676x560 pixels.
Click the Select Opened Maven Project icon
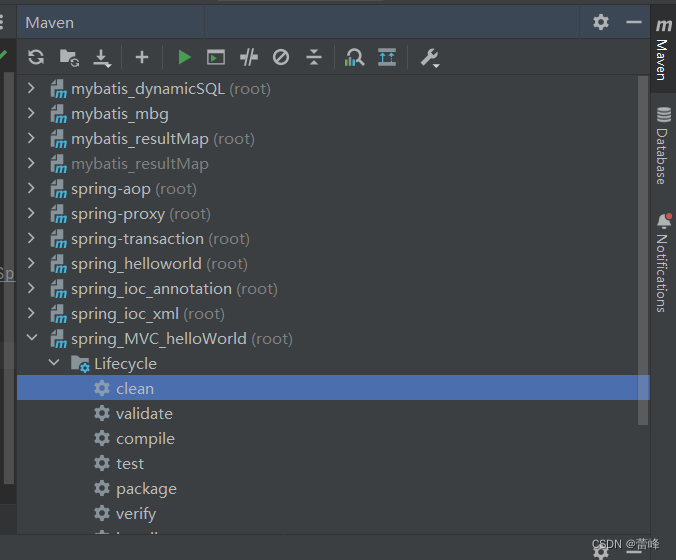387,57
